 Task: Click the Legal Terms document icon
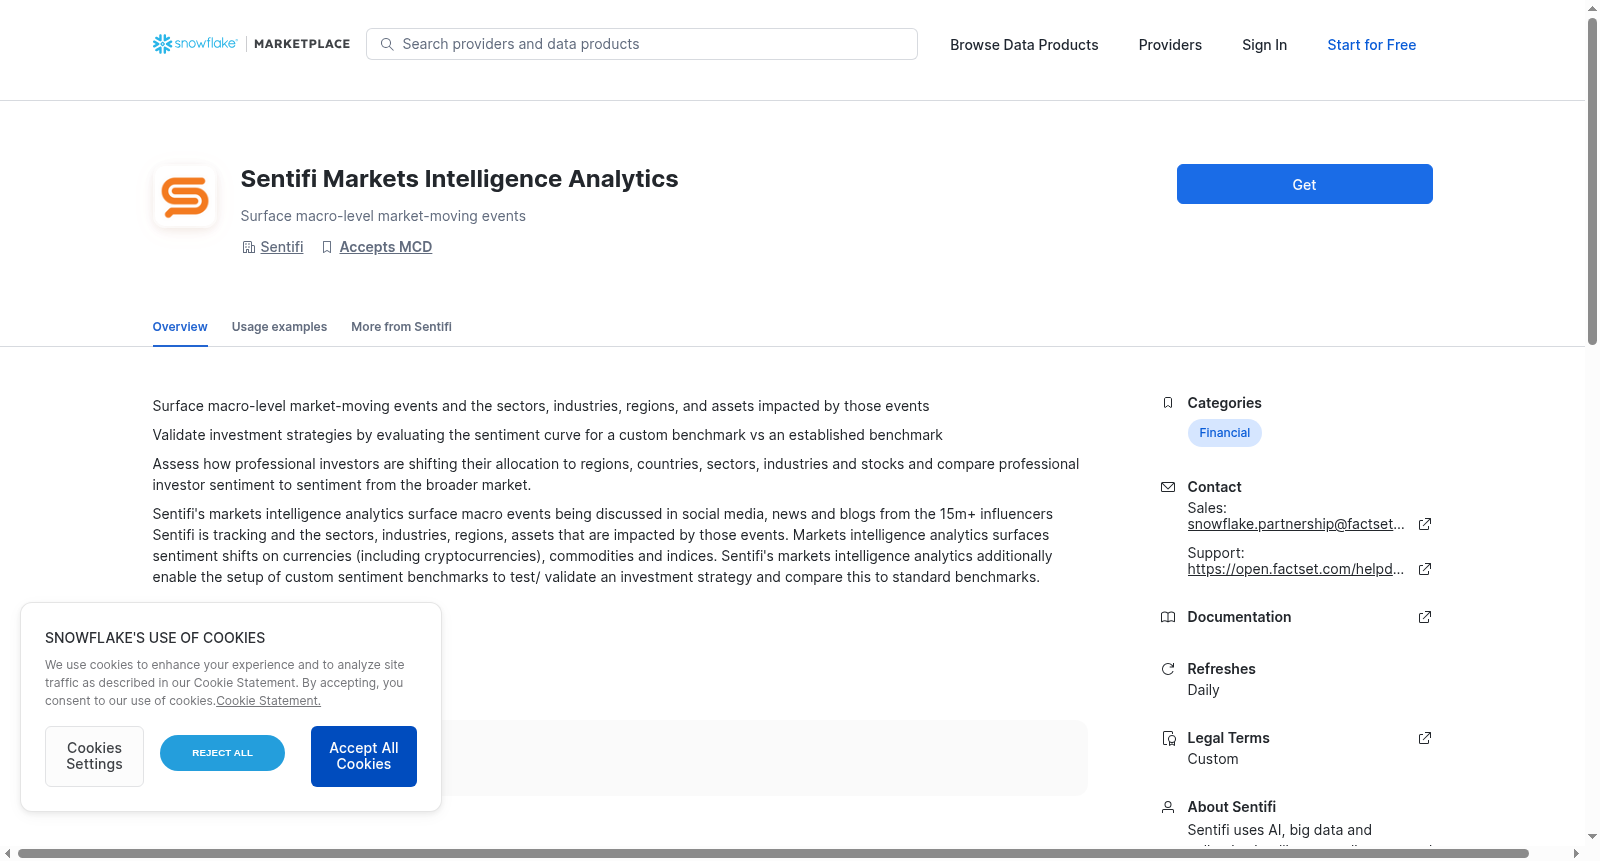point(1168,738)
